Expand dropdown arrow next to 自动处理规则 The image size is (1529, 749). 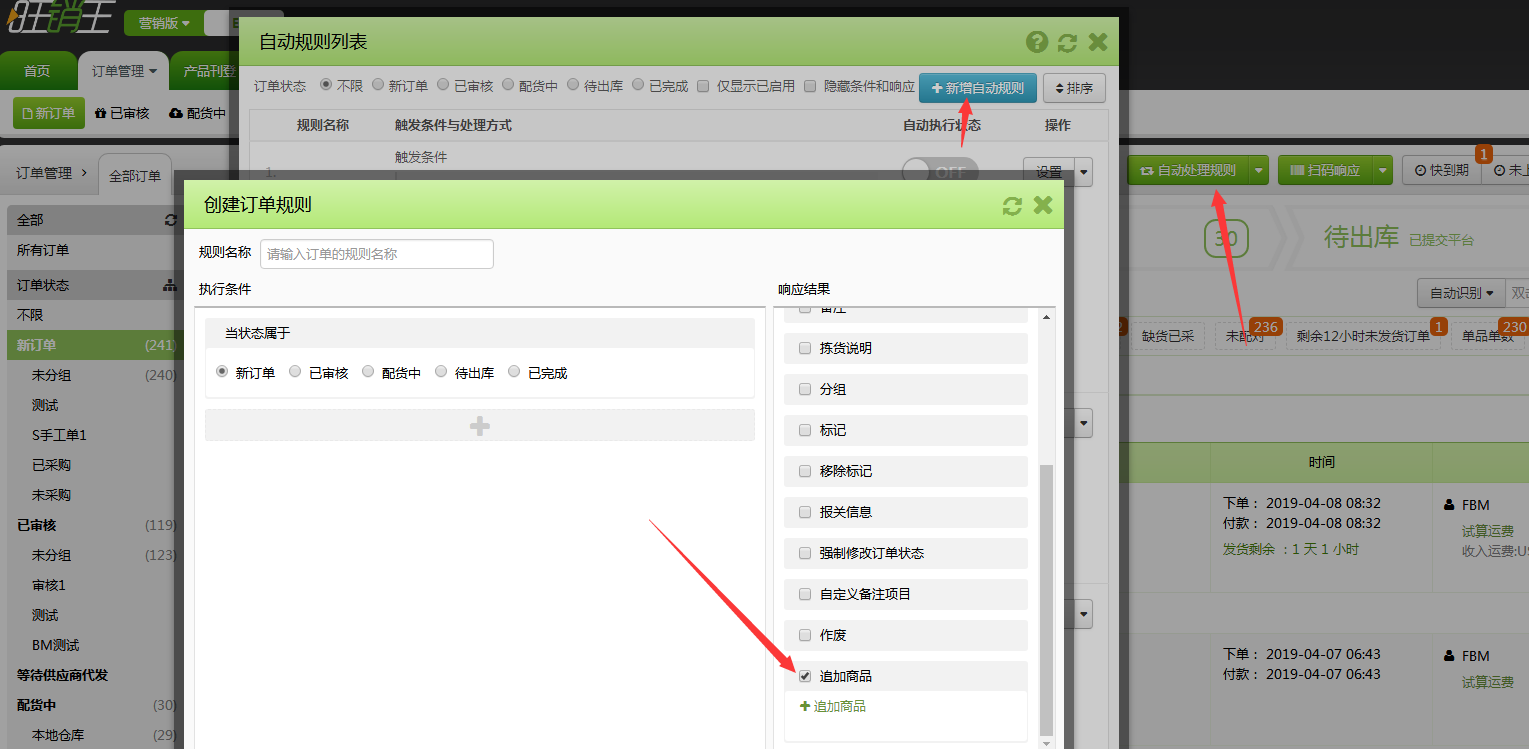[x=1259, y=170]
